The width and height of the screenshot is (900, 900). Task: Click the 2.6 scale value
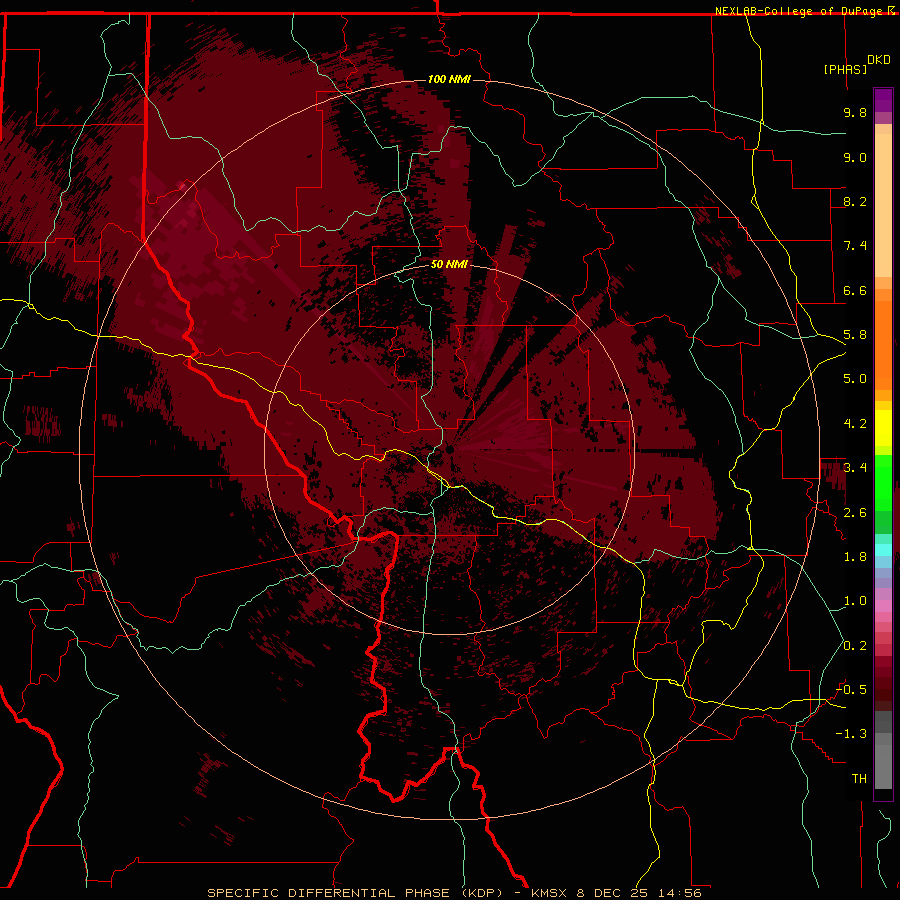coord(855,513)
